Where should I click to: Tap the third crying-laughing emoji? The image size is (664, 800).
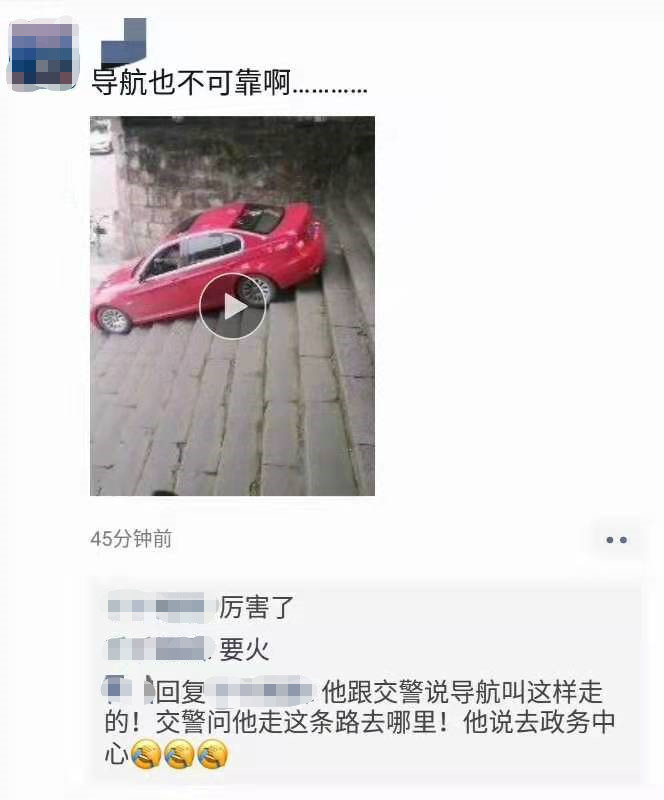[x=211, y=755]
